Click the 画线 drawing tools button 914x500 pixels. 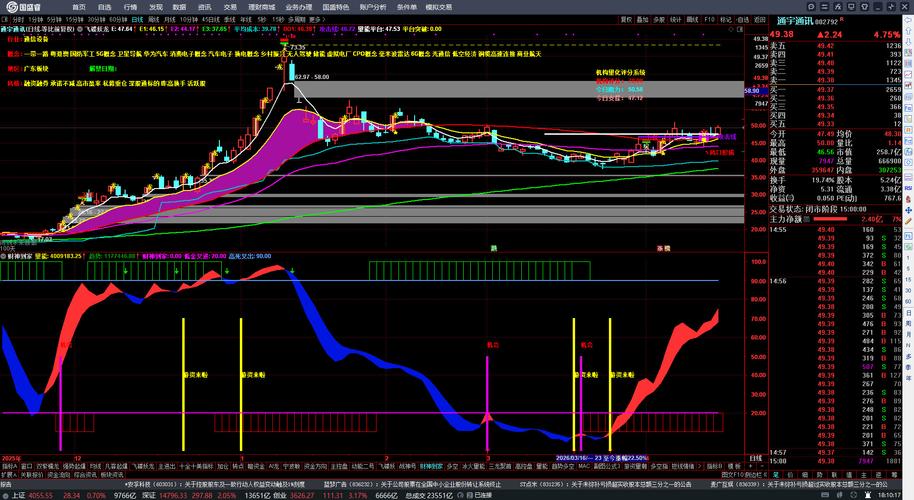point(692,19)
